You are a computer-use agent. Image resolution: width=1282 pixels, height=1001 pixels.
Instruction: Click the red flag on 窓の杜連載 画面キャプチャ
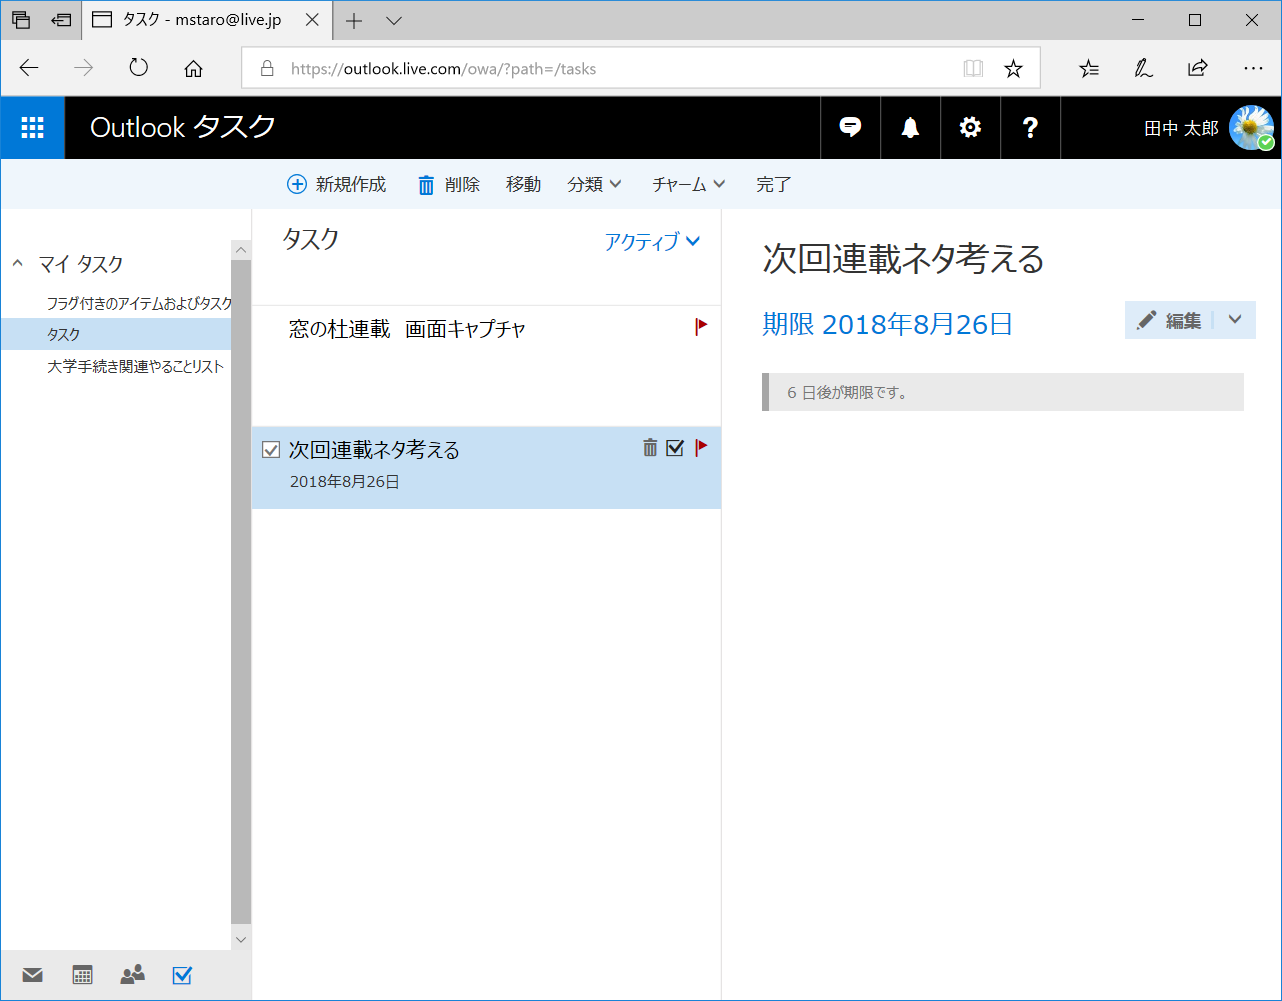pos(701,326)
